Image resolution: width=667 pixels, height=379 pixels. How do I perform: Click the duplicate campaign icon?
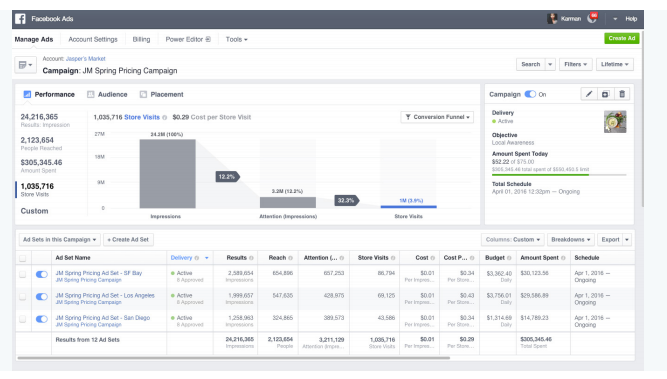605,94
